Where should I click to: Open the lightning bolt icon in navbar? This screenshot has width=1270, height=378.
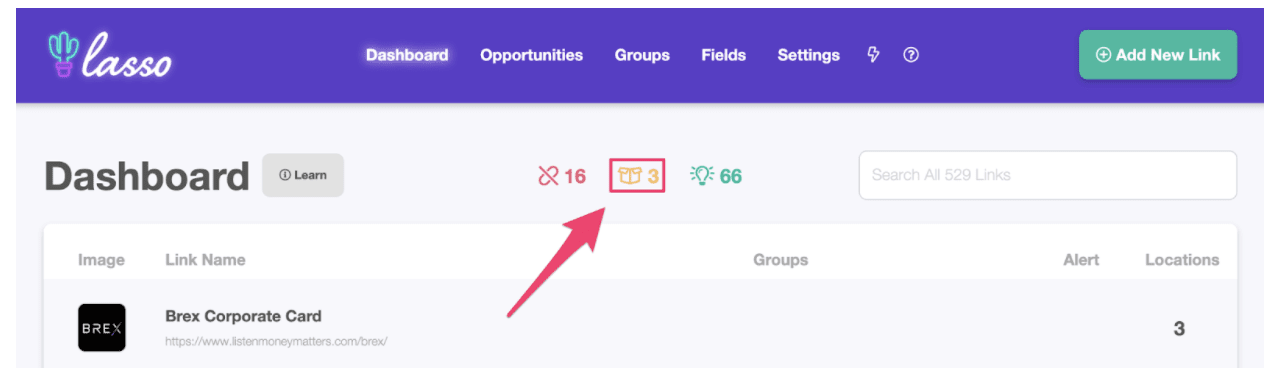click(x=873, y=55)
